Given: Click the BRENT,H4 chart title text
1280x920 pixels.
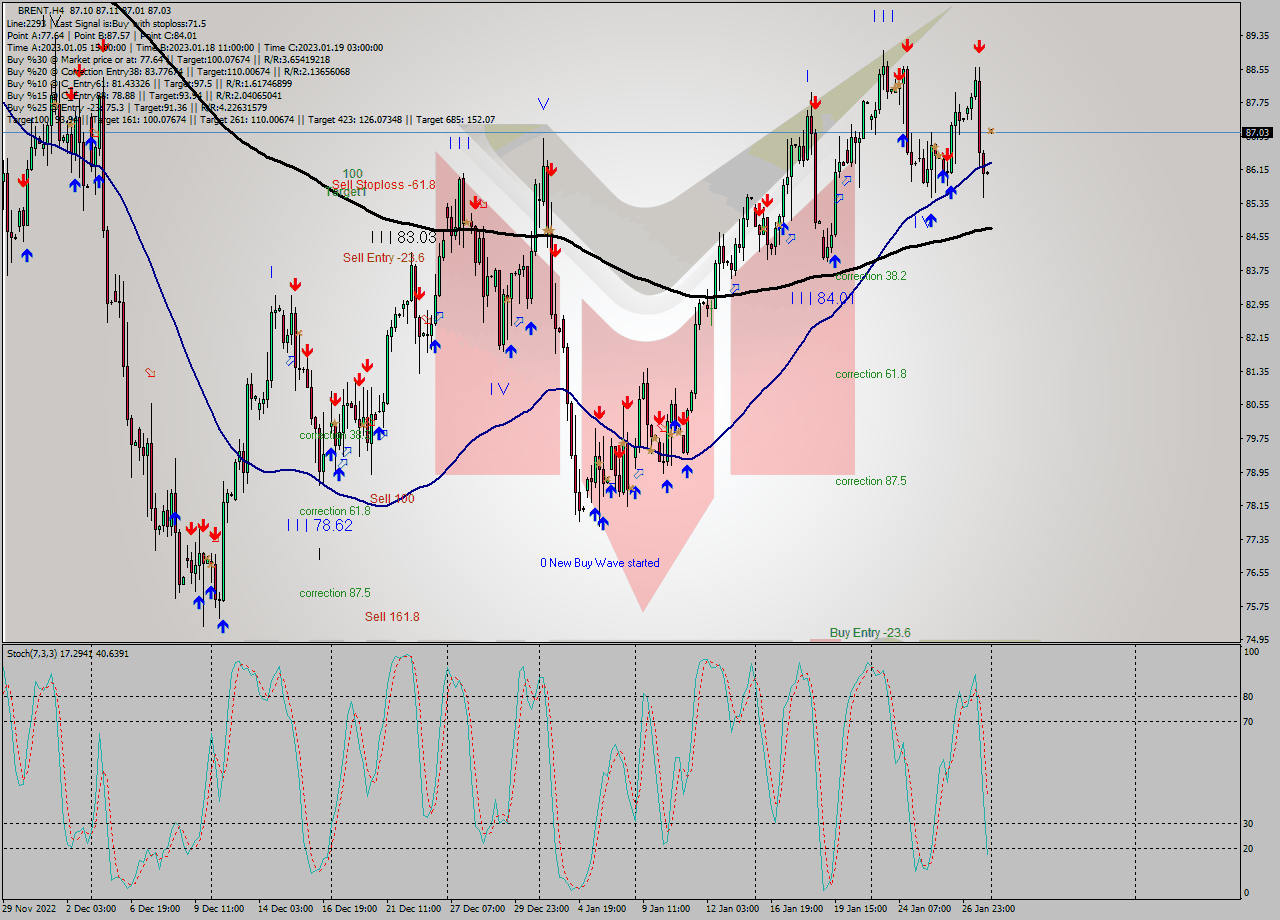Looking at the screenshot, I should click(95, 11).
